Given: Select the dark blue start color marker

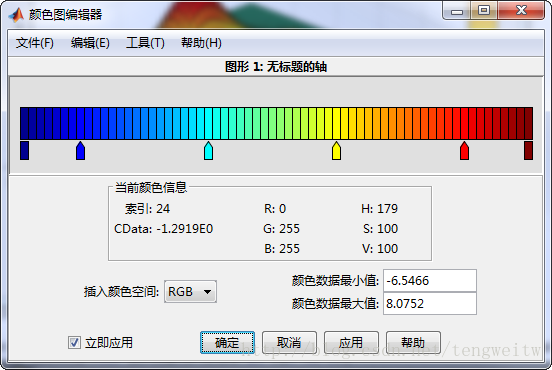Looking at the screenshot, I should 25,150.
